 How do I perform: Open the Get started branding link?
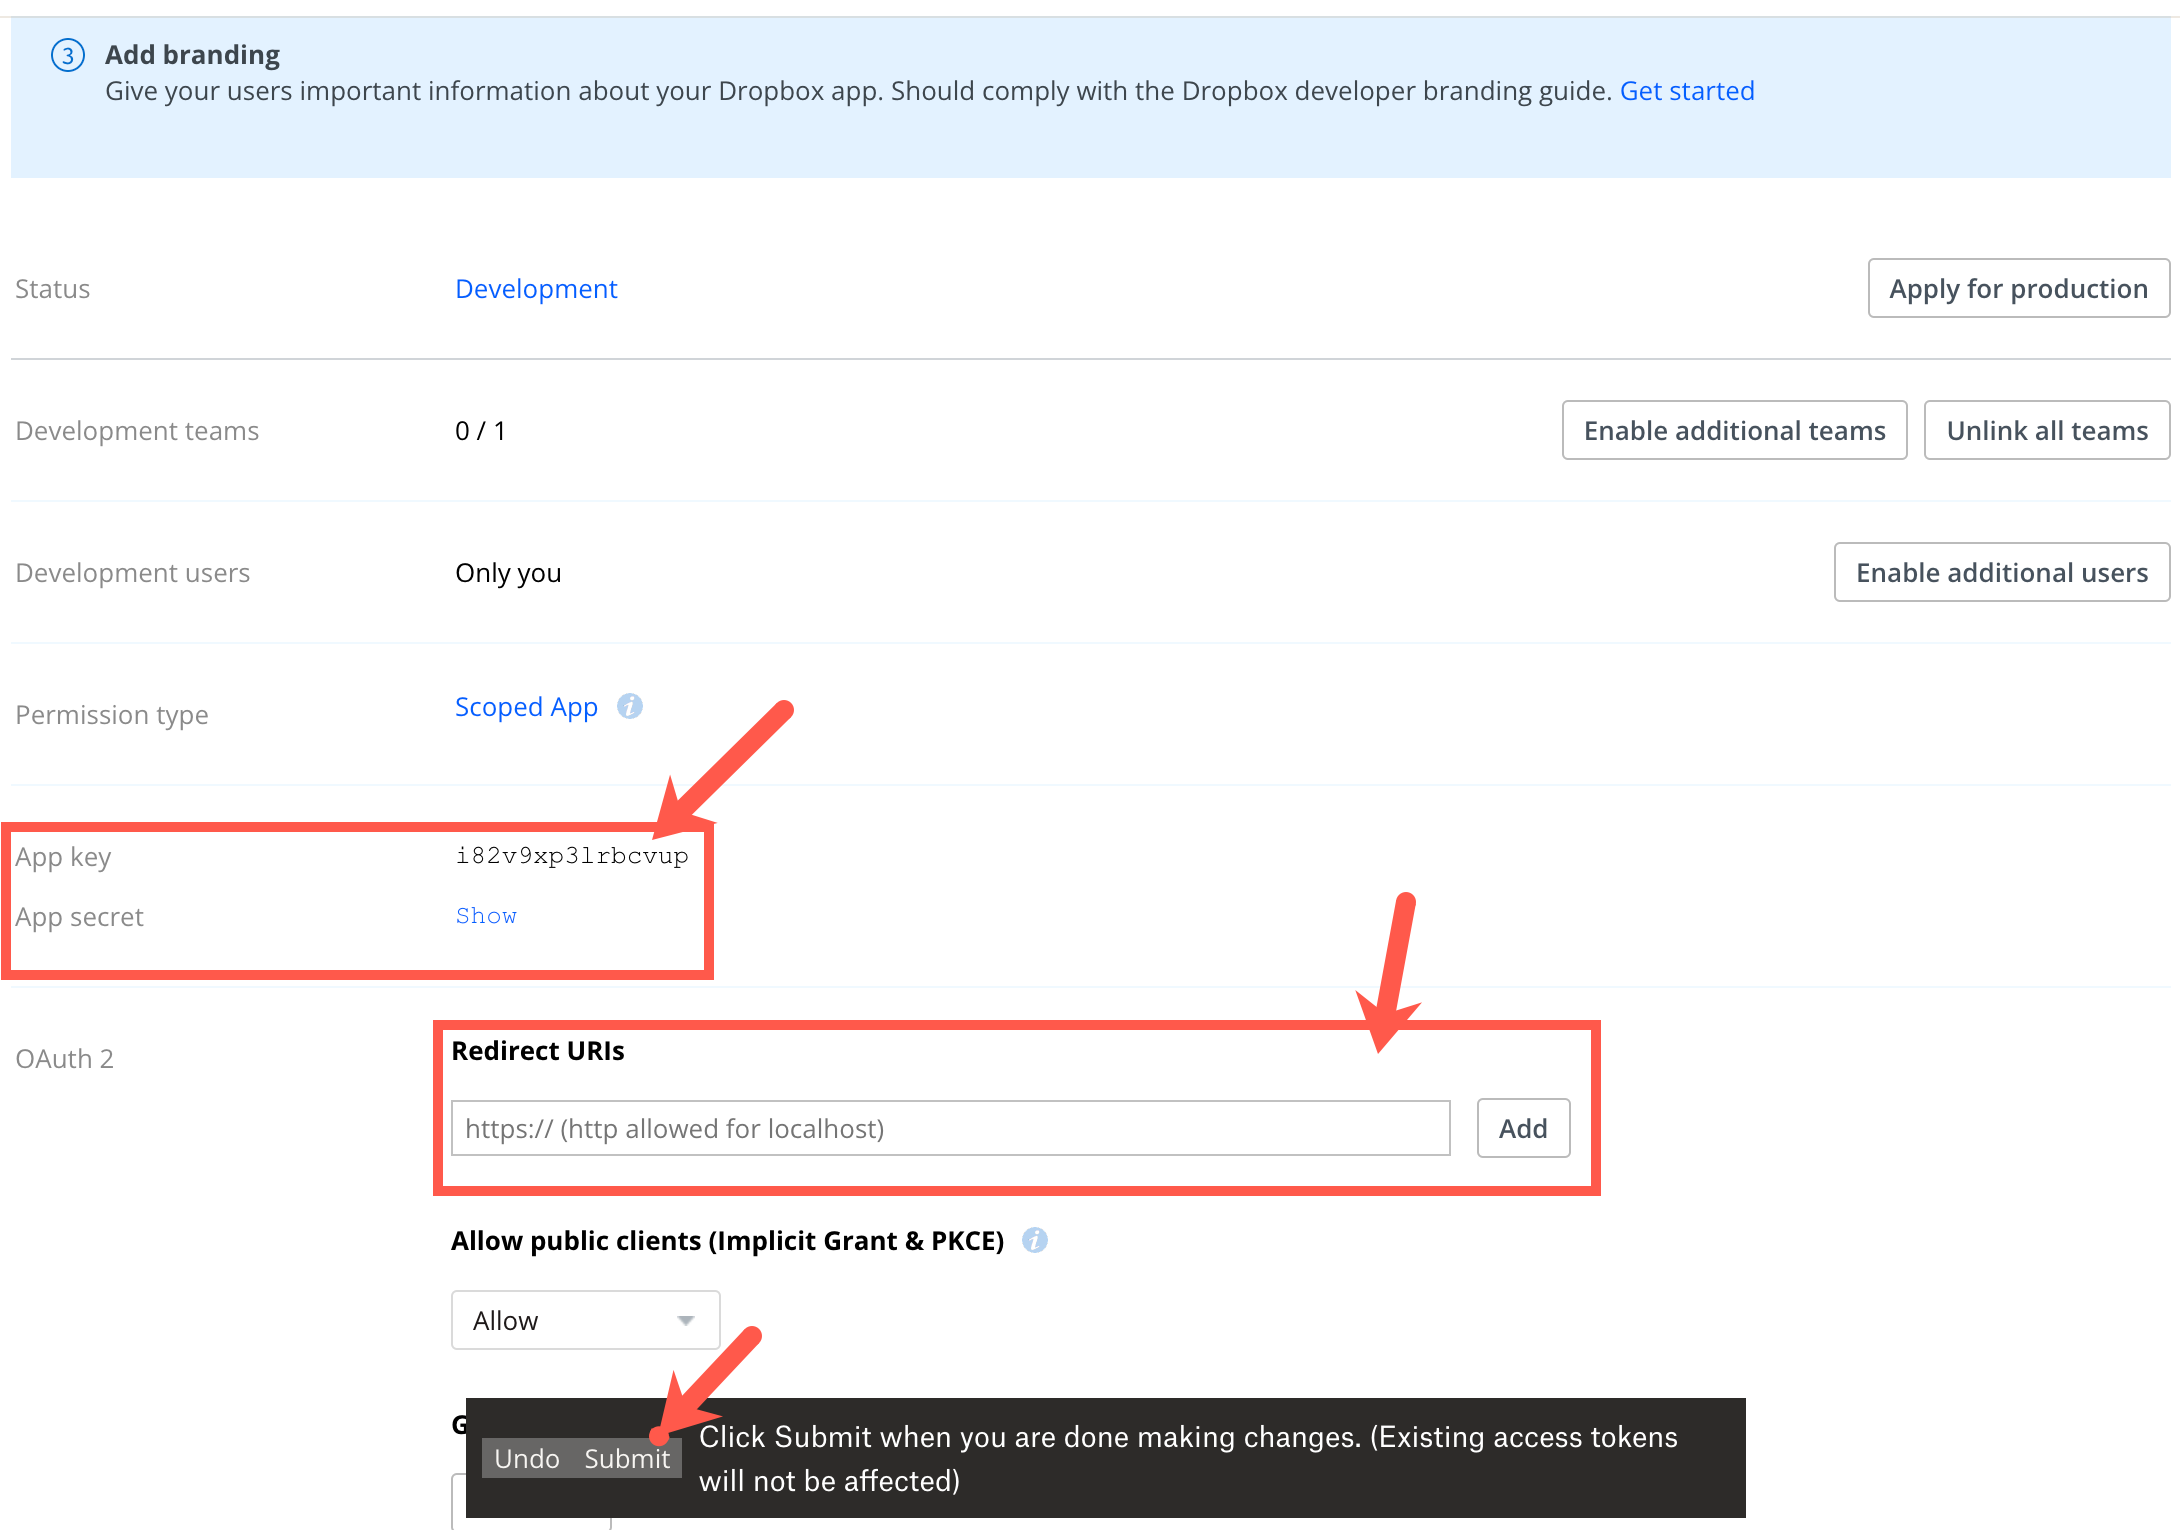point(1686,91)
